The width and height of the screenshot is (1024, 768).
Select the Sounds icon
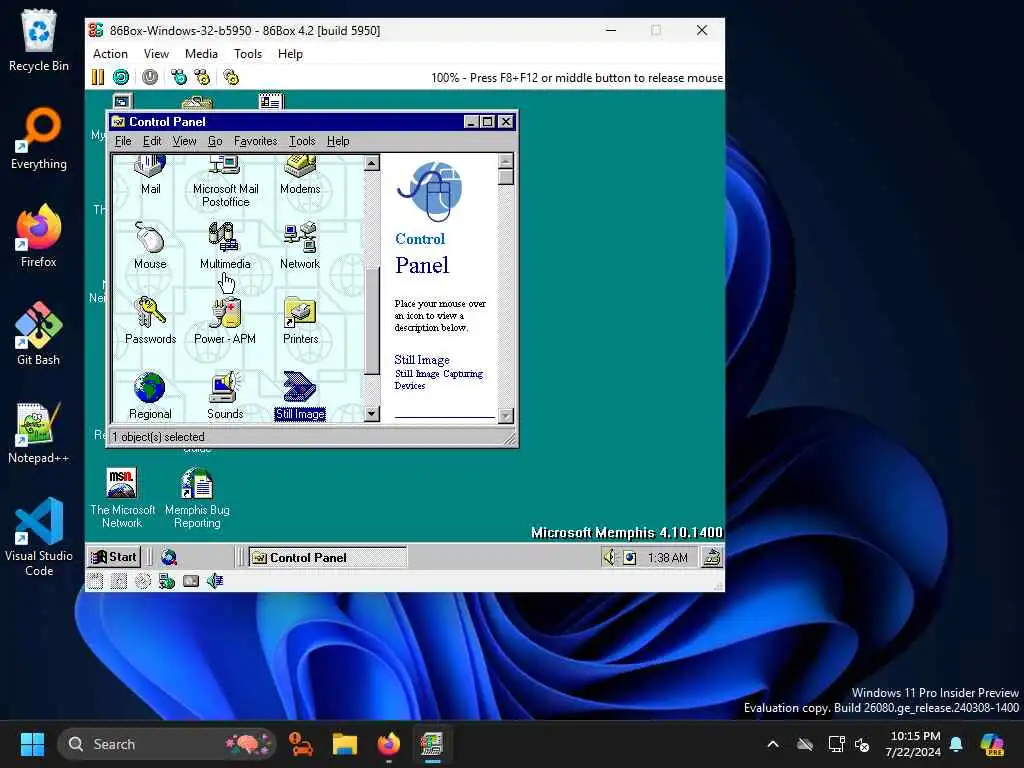[225, 396]
